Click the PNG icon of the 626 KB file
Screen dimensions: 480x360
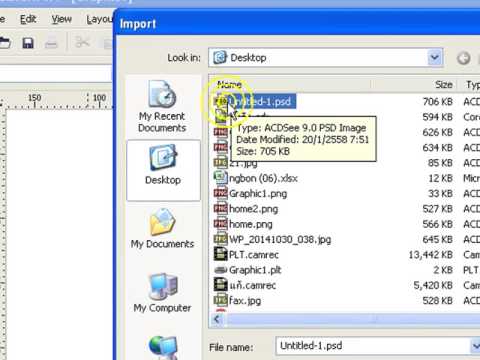pyautogui.click(x=220, y=132)
